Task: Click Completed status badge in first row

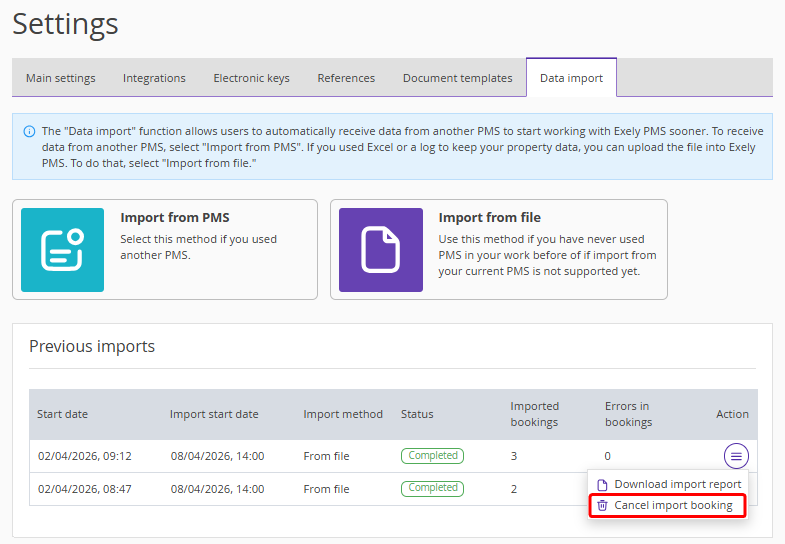Action: [433, 456]
